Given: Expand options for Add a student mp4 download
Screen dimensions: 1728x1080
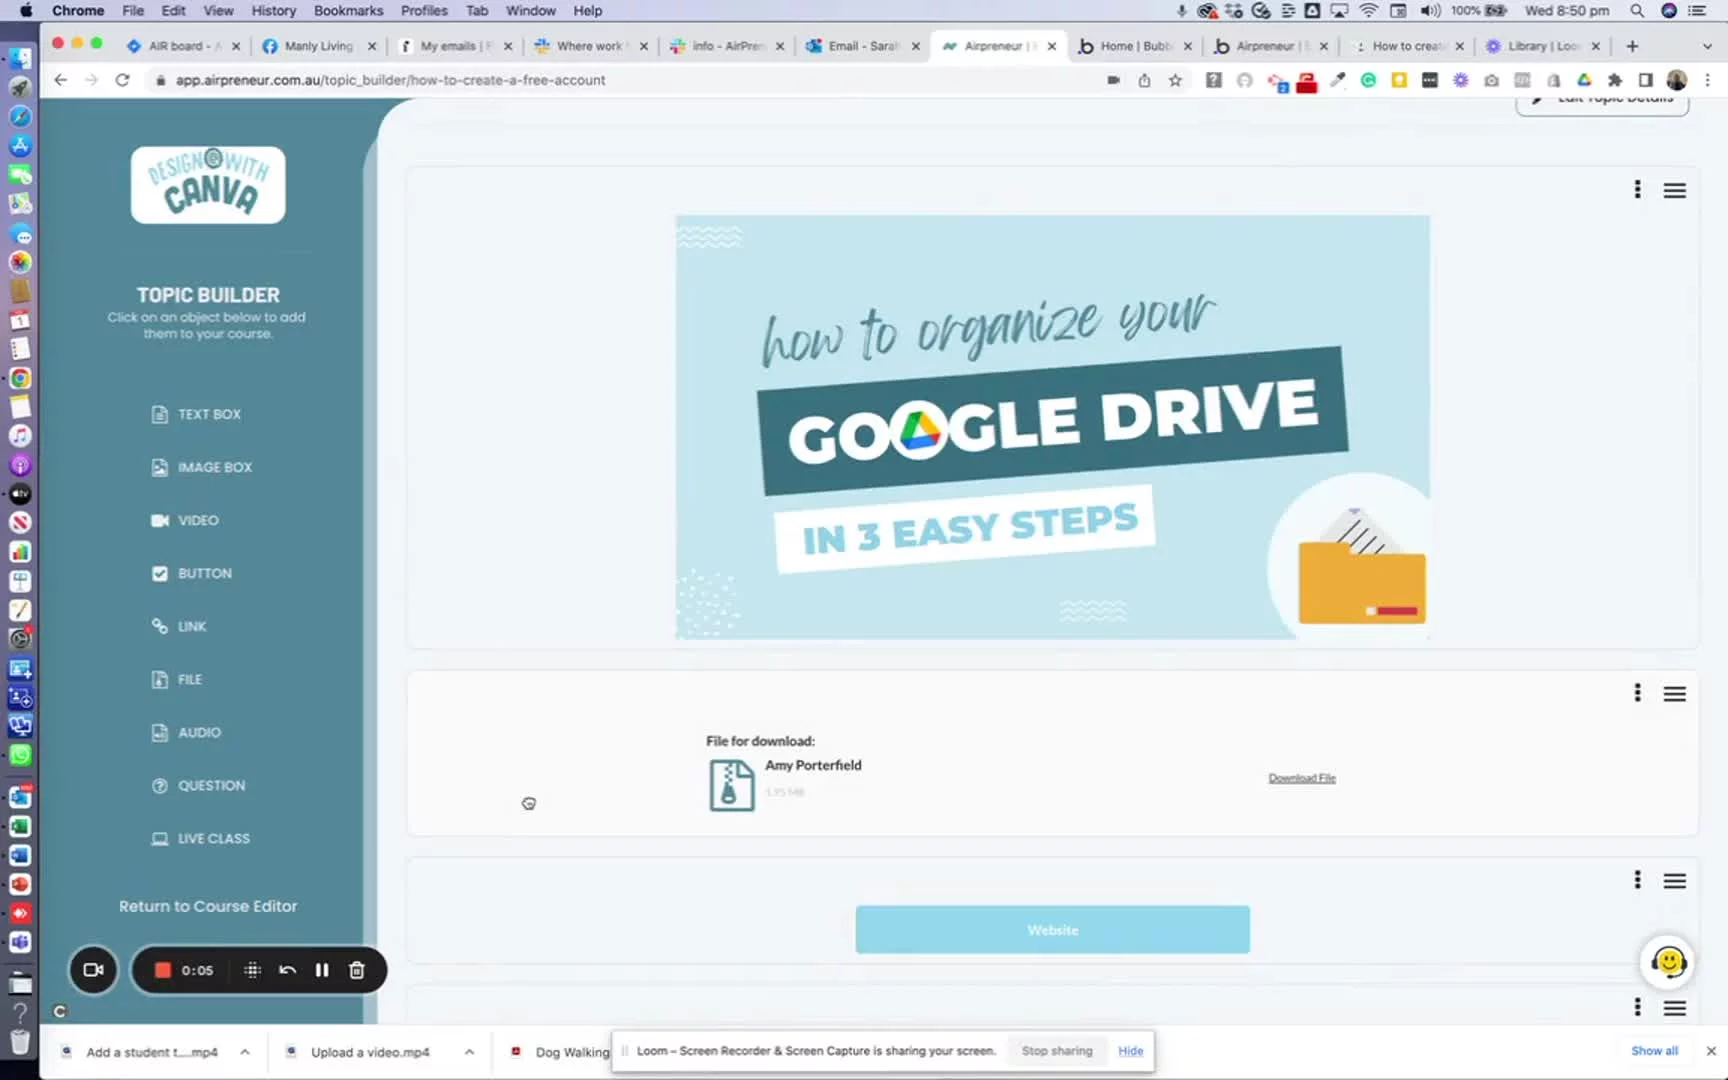Looking at the screenshot, I should (245, 1052).
